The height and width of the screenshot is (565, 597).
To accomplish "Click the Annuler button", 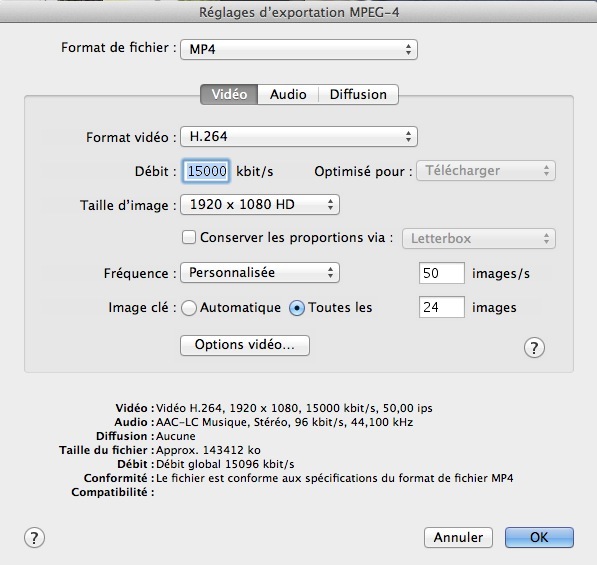I will tap(458, 537).
